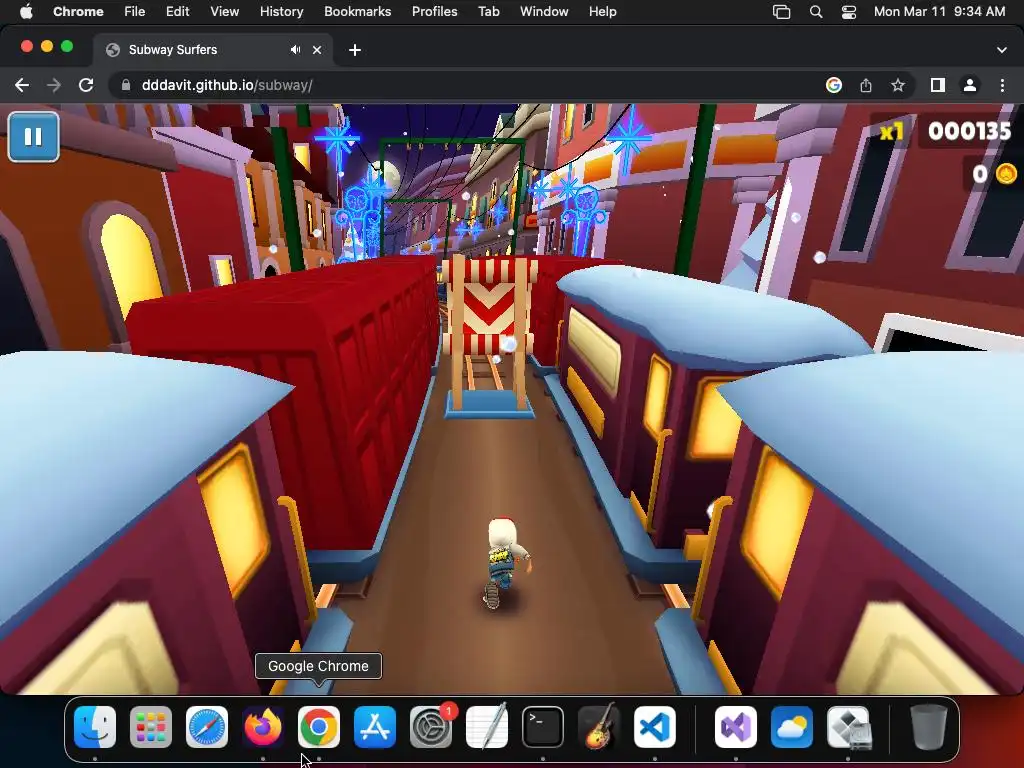Screen dimensions: 1024x768
Task: Open Visual Studio from the dock
Action: pos(736,727)
